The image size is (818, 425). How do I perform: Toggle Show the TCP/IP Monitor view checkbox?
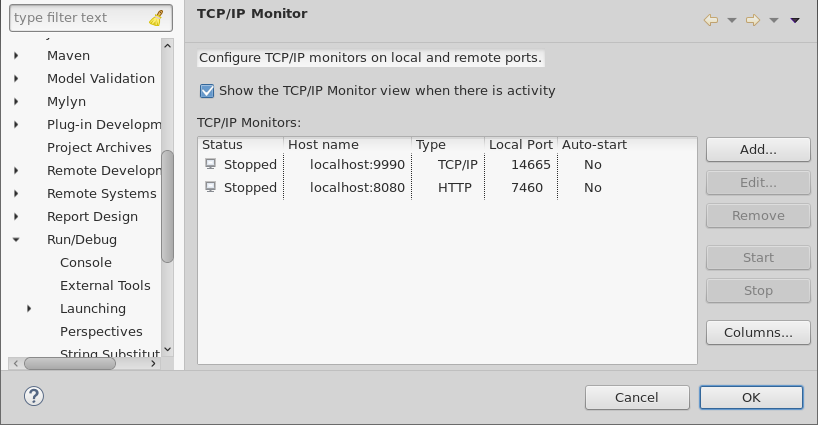coord(207,91)
